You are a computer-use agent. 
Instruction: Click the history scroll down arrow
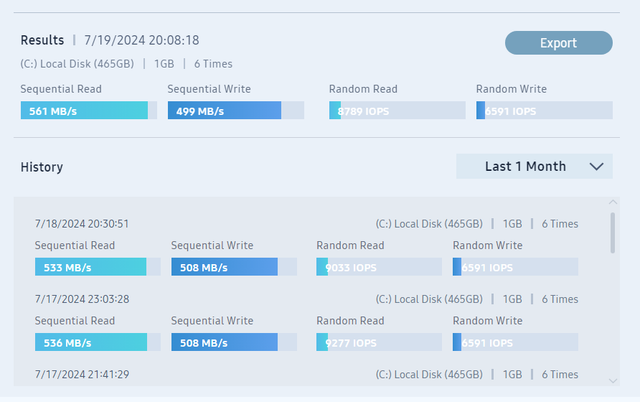tap(613, 381)
